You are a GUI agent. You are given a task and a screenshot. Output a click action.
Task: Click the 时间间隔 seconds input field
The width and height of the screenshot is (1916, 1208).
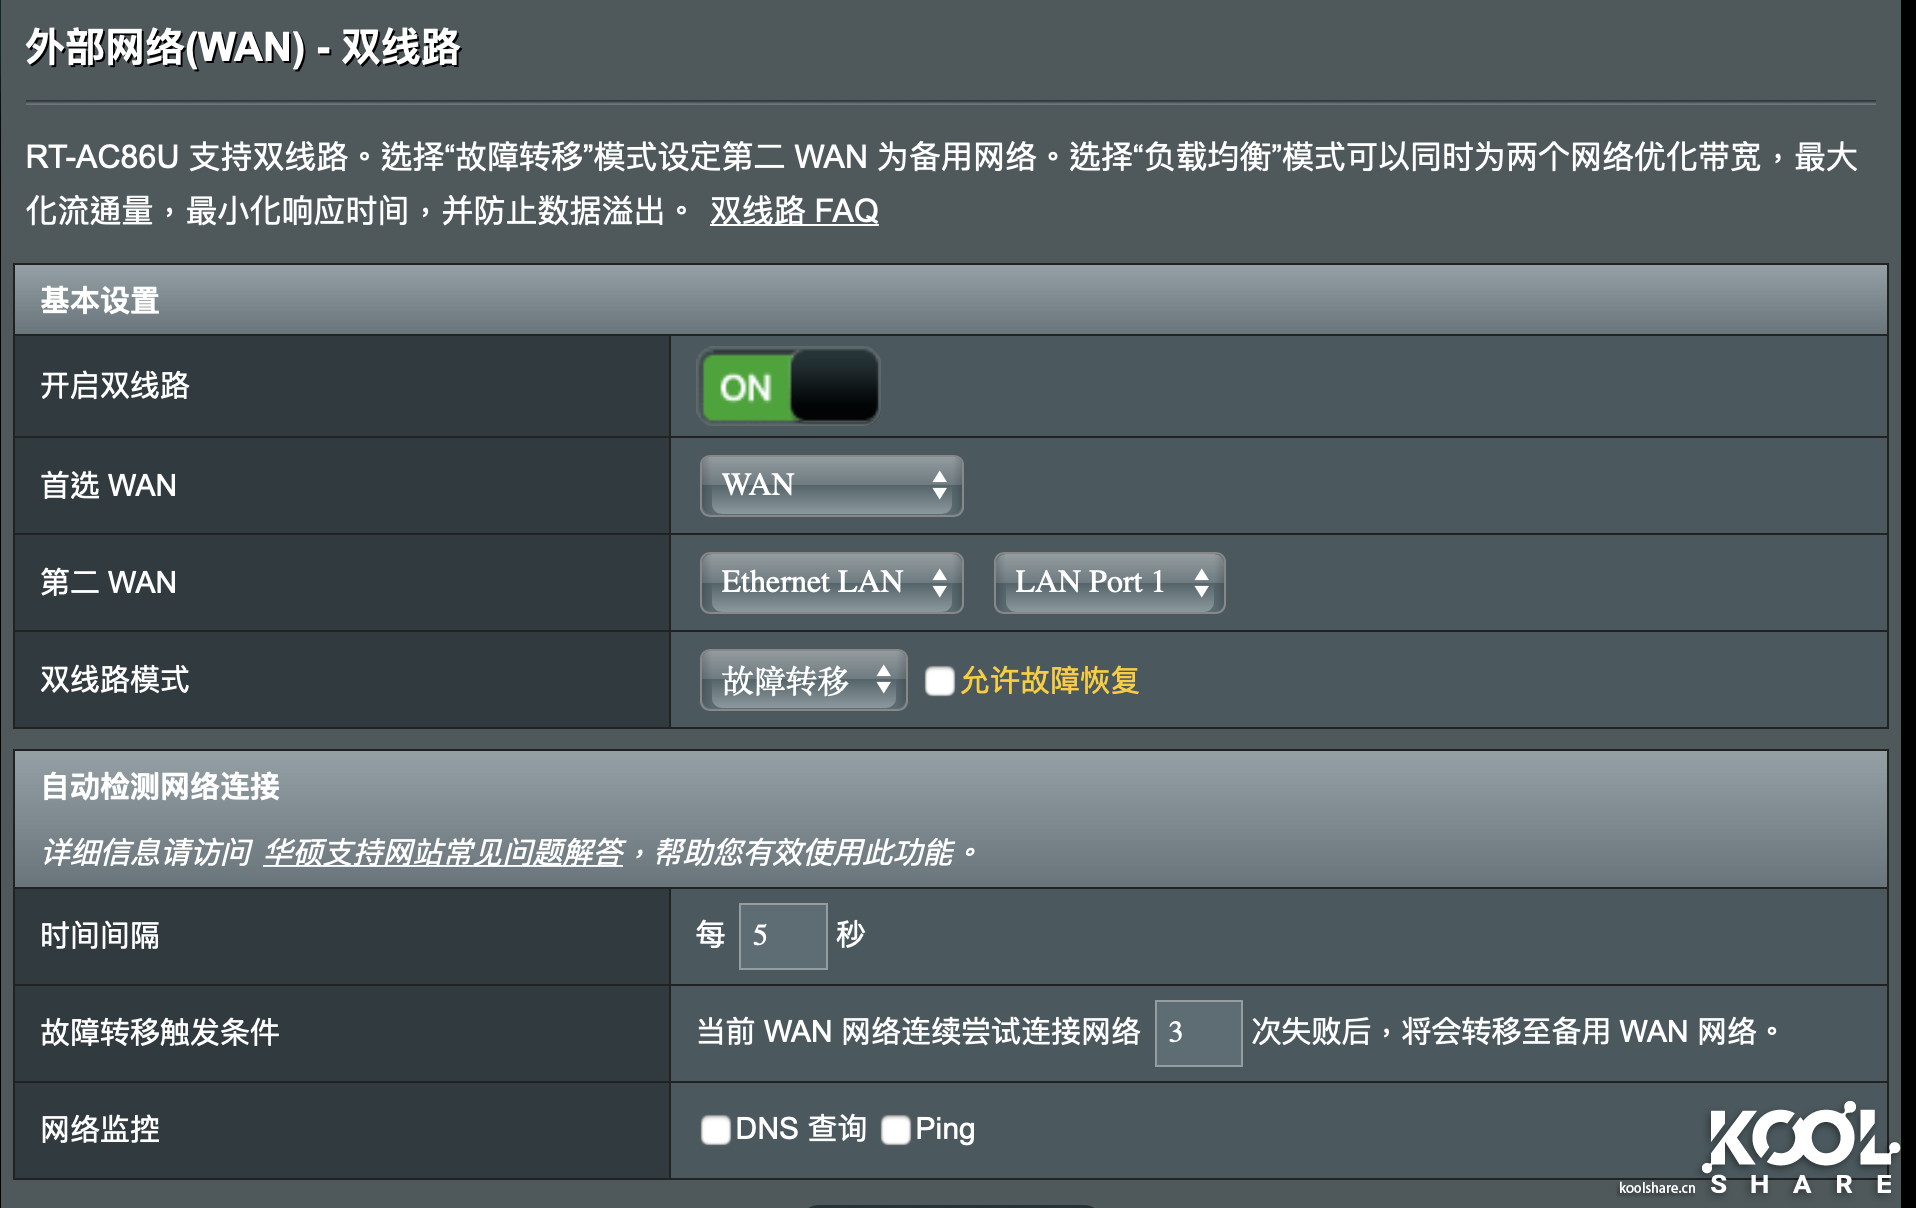pyautogui.click(x=782, y=935)
